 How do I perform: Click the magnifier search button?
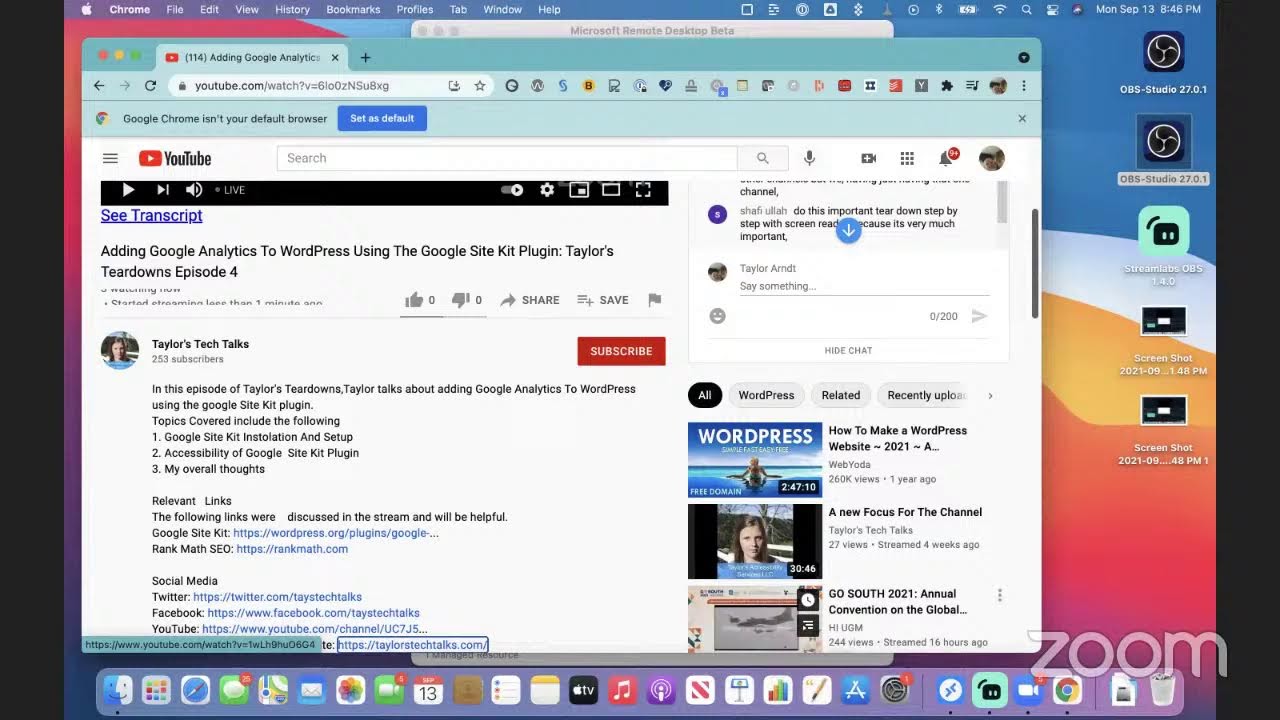tap(763, 158)
